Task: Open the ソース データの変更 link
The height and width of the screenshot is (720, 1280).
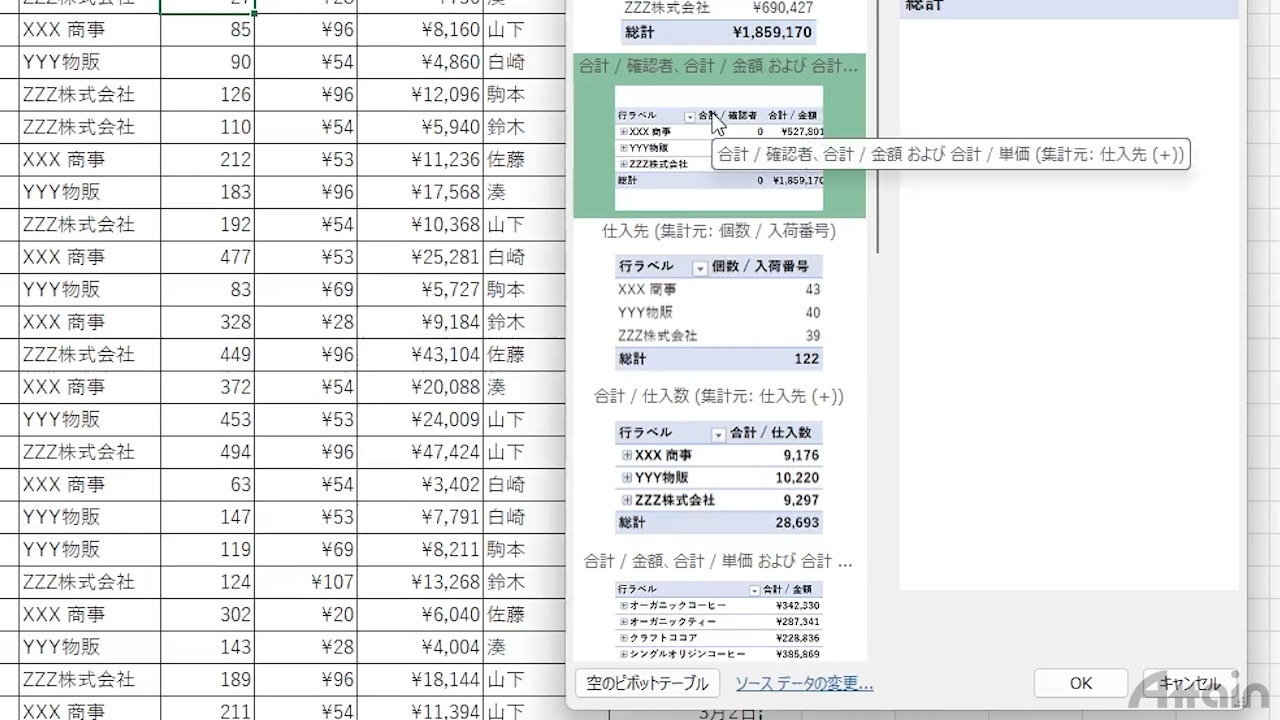Action: pyautogui.click(x=804, y=684)
